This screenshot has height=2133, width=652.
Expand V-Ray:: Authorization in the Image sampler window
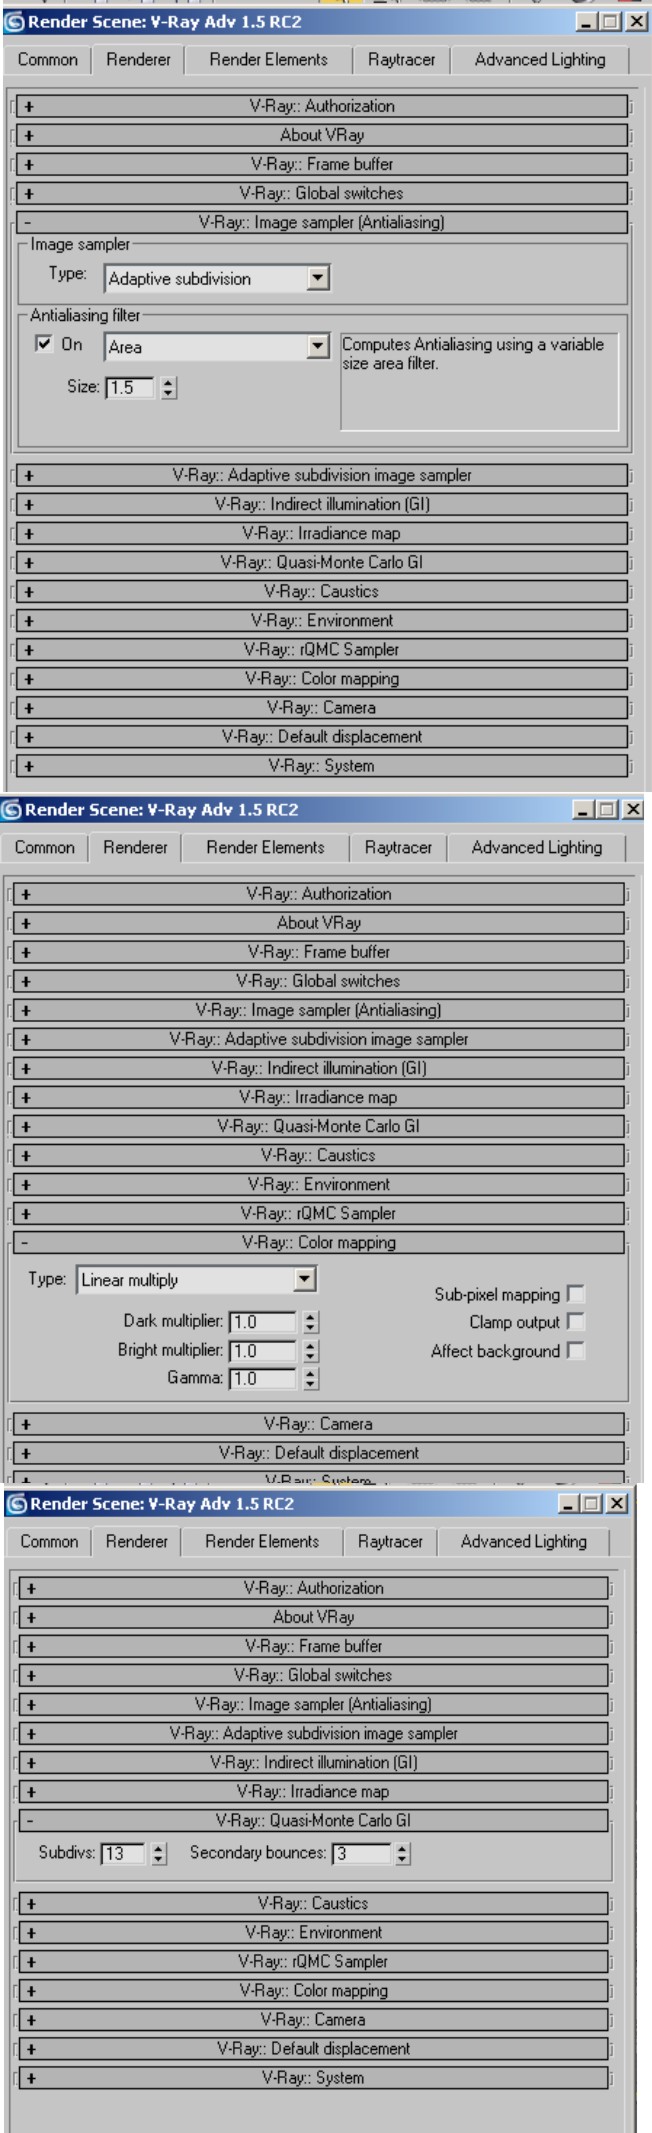pos(322,106)
